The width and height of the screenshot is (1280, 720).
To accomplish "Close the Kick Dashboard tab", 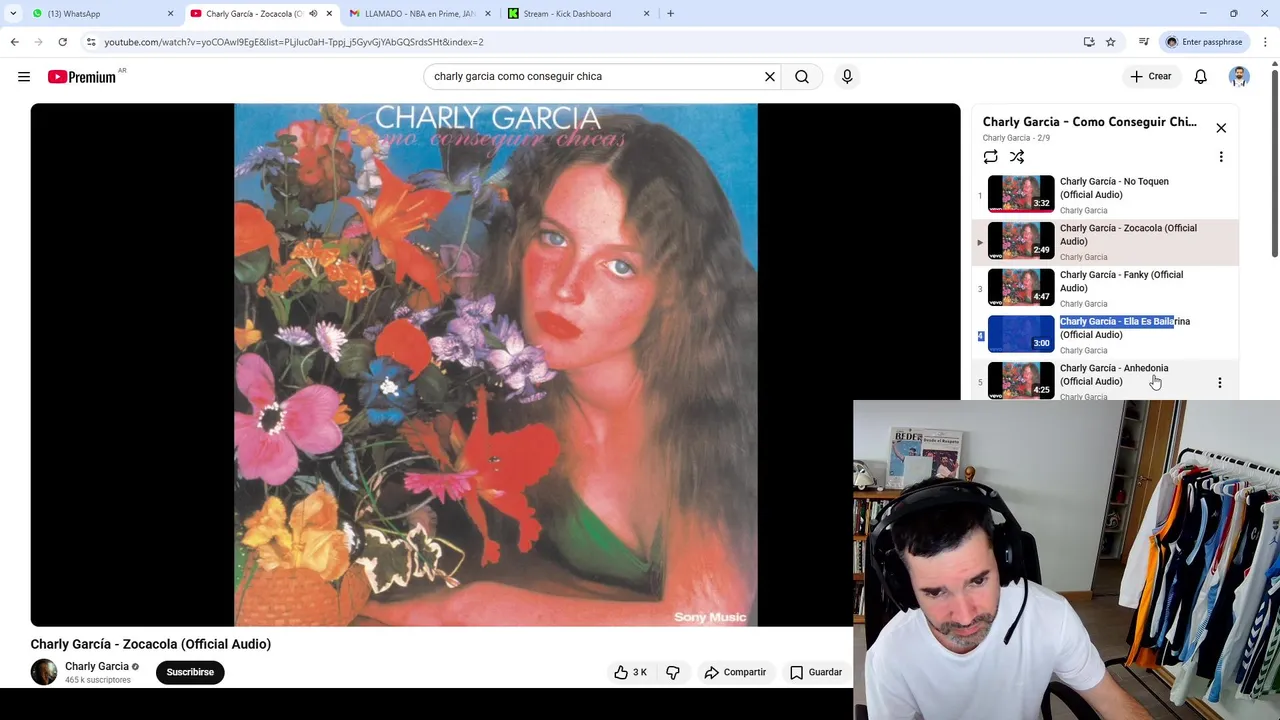I will (646, 14).
